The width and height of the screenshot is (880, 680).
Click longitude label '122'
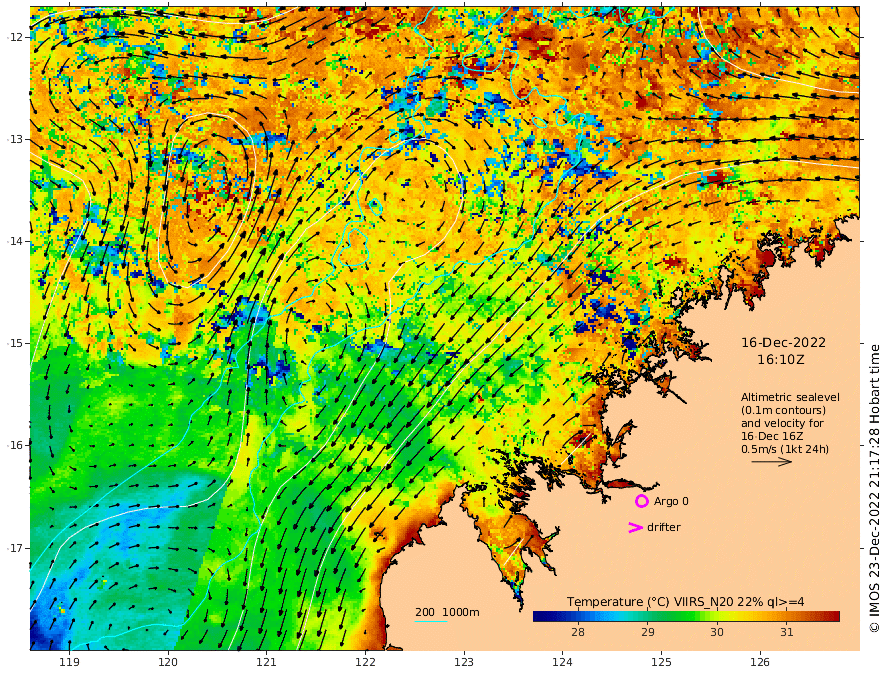pos(365,663)
